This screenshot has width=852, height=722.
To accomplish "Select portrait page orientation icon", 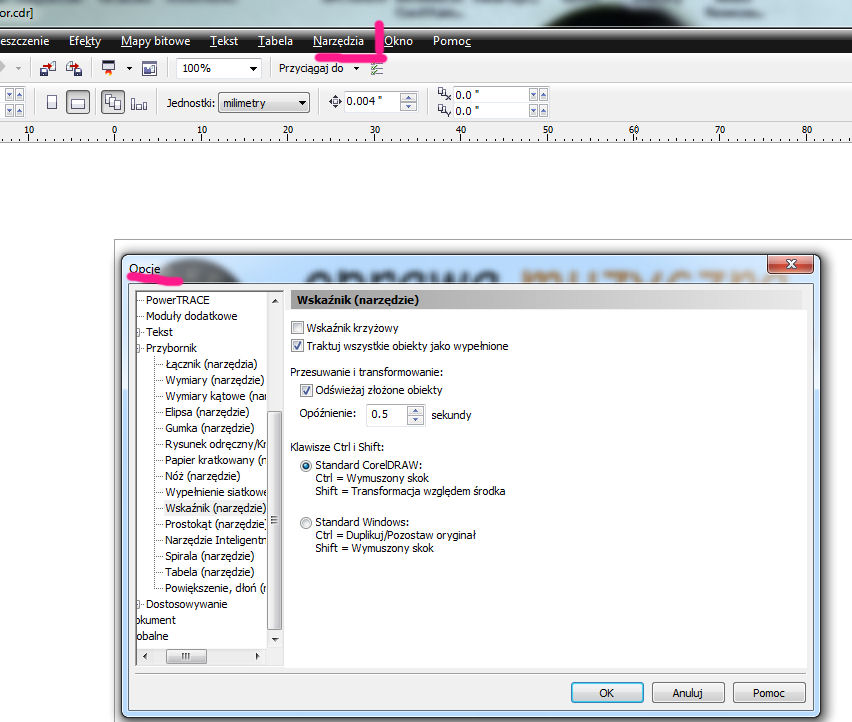I will 52,102.
